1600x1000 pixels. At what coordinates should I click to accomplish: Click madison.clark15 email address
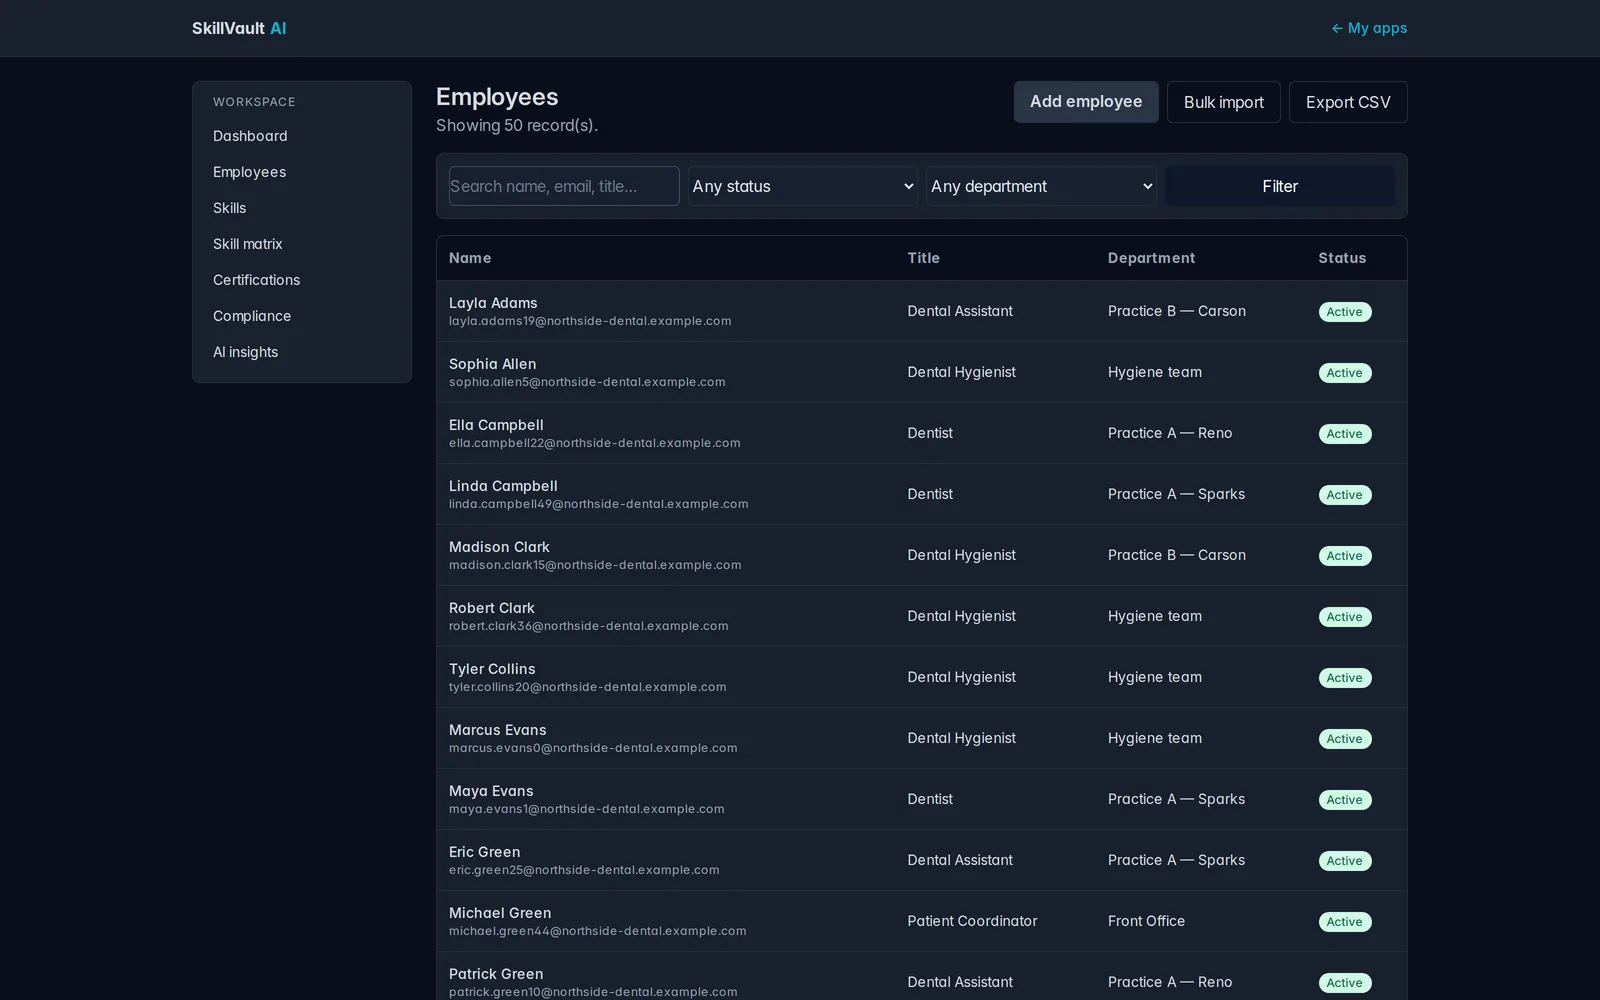point(595,565)
